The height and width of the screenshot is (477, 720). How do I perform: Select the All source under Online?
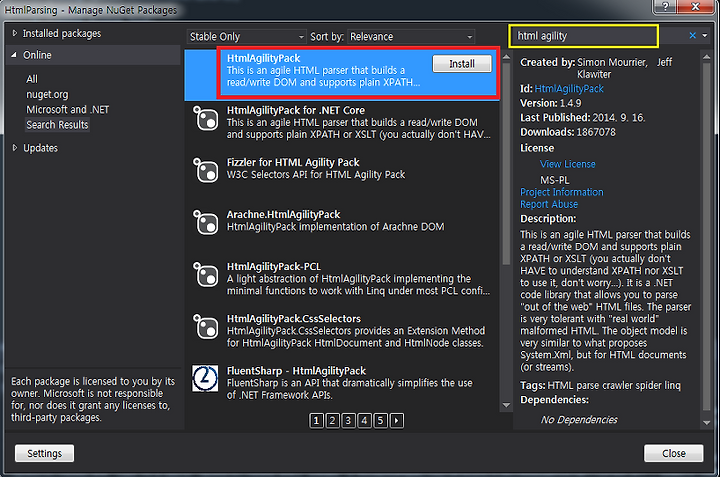click(x=32, y=79)
